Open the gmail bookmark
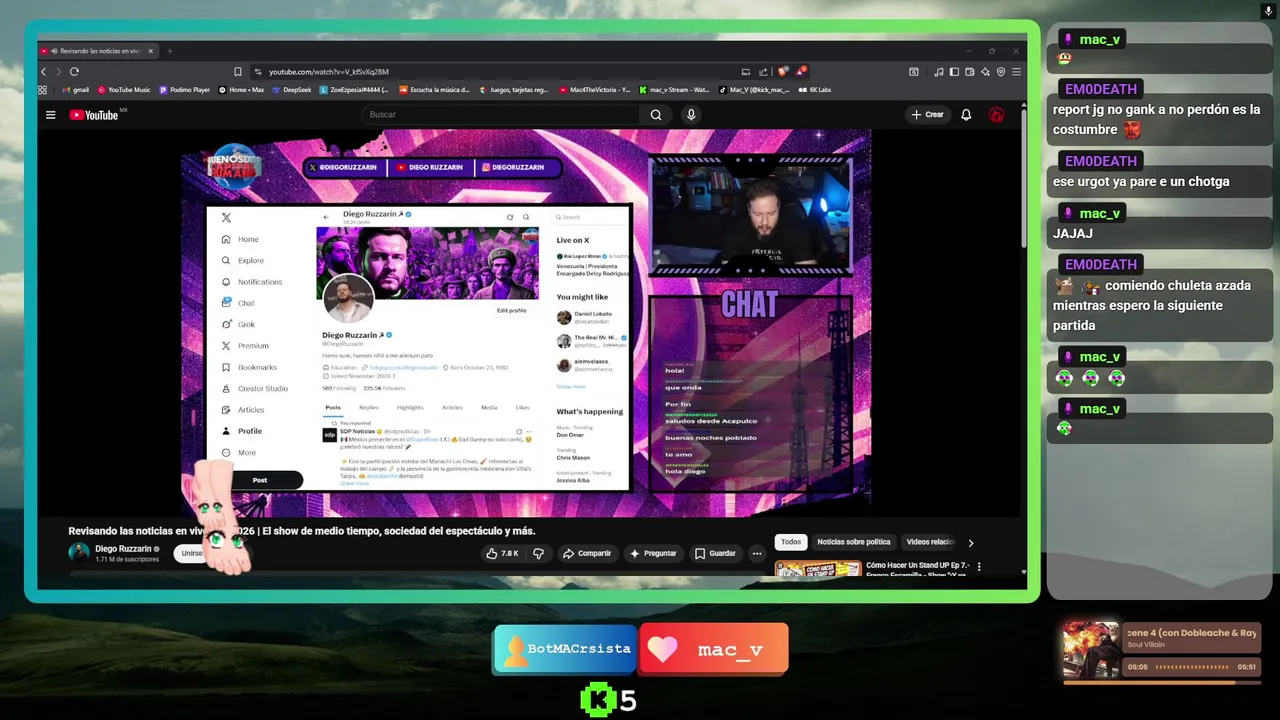The width and height of the screenshot is (1280, 720). click(76, 90)
